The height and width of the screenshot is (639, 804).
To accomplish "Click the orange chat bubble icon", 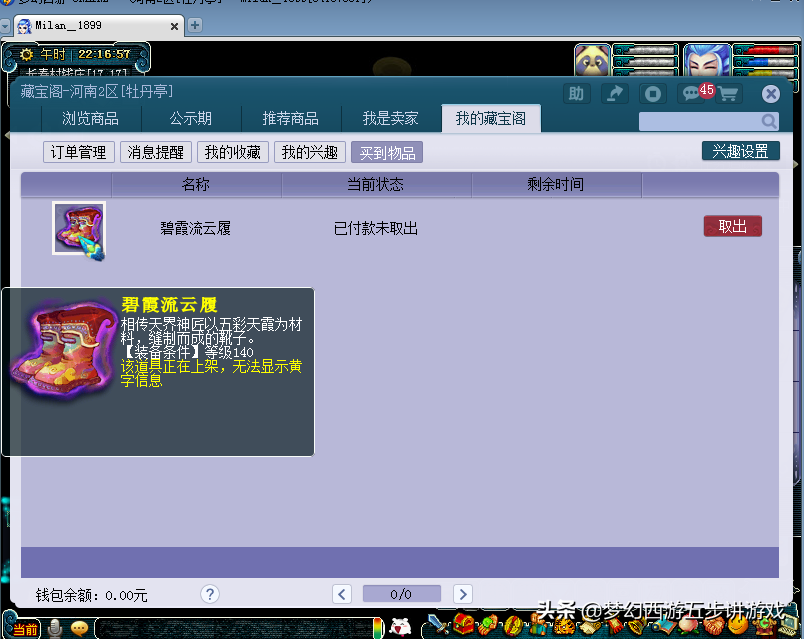I will click(x=79, y=628).
